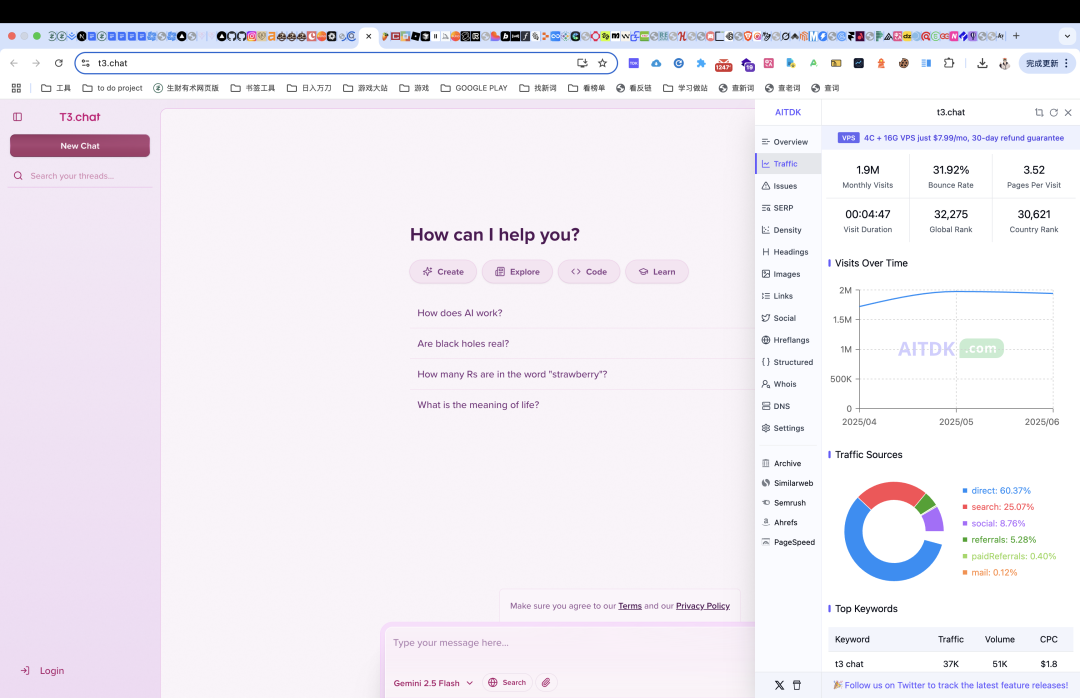
Task: Select the Create suggestion category
Action: (443, 271)
